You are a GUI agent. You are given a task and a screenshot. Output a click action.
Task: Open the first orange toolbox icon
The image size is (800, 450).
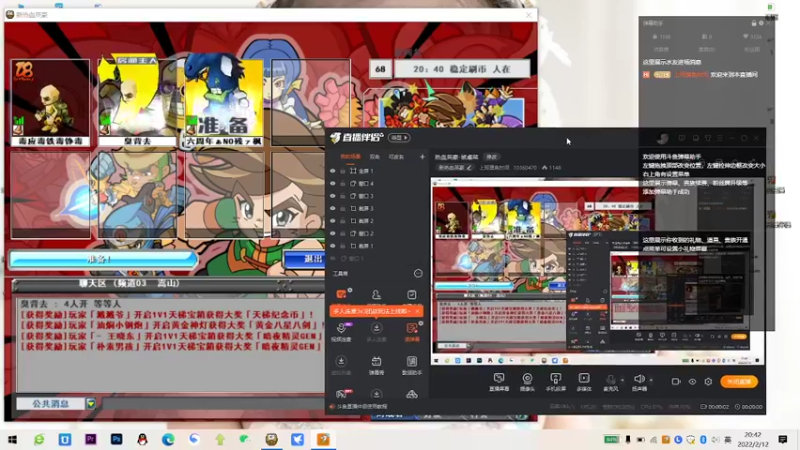[341, 294]
